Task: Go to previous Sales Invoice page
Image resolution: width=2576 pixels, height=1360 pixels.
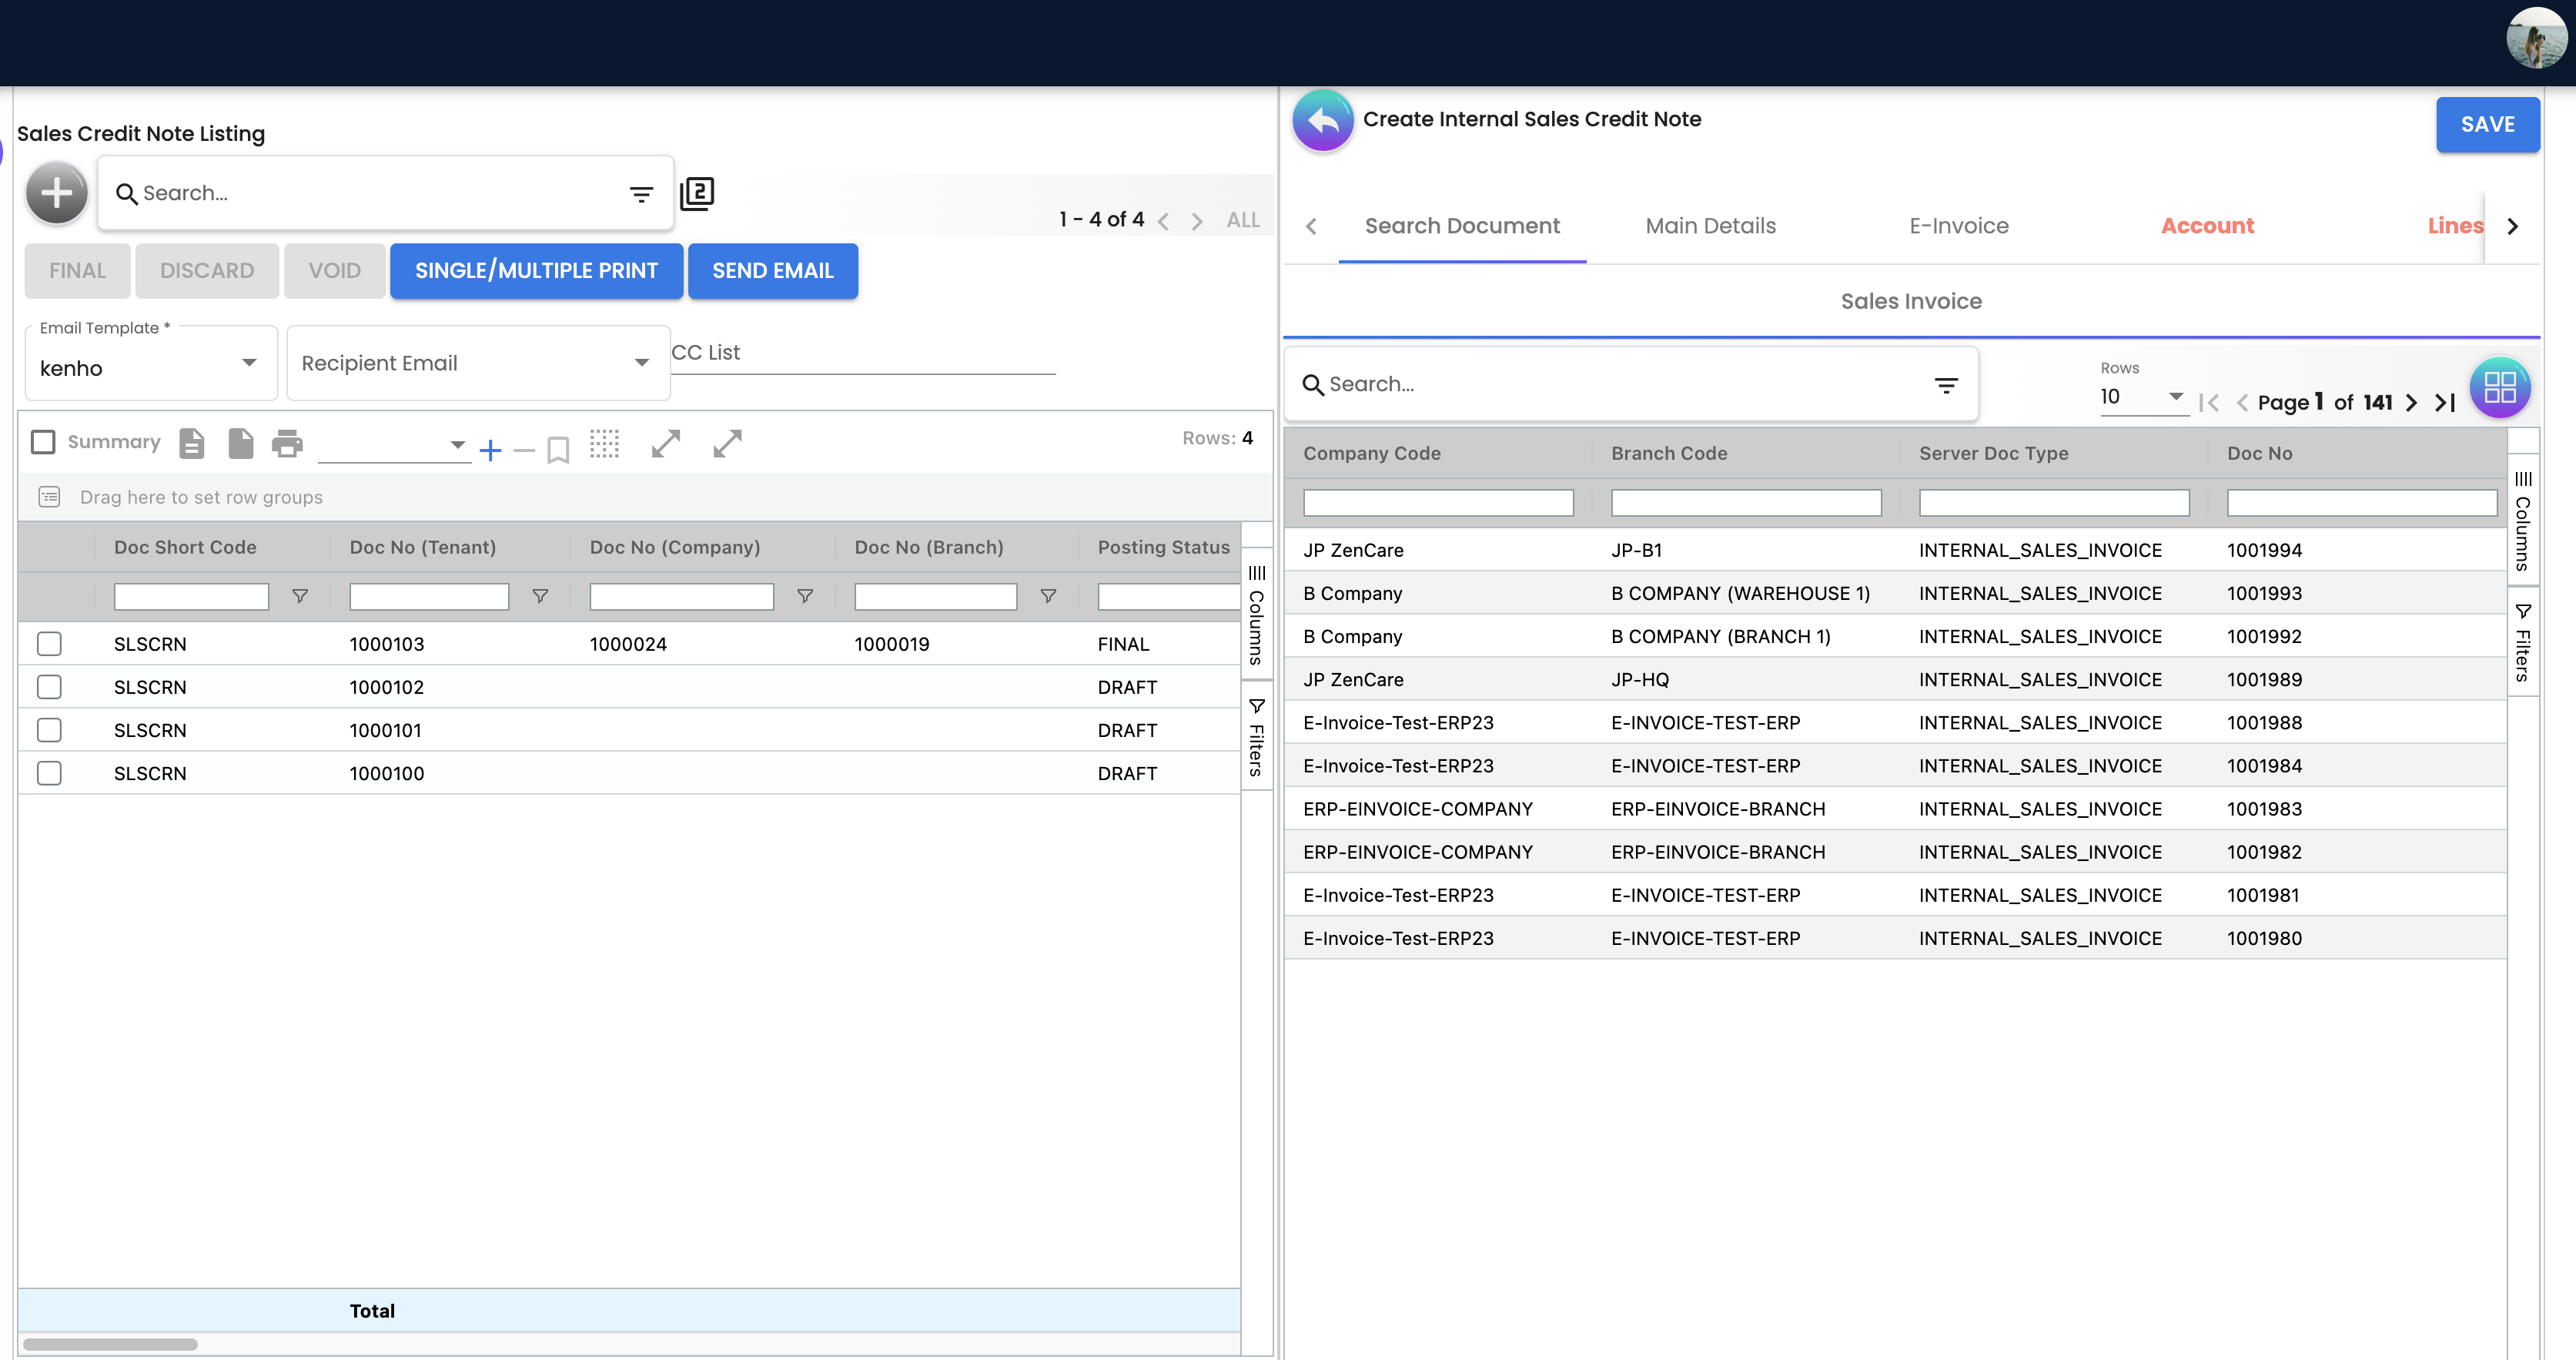Action: pyautogui.click(x=2242, y=402)
